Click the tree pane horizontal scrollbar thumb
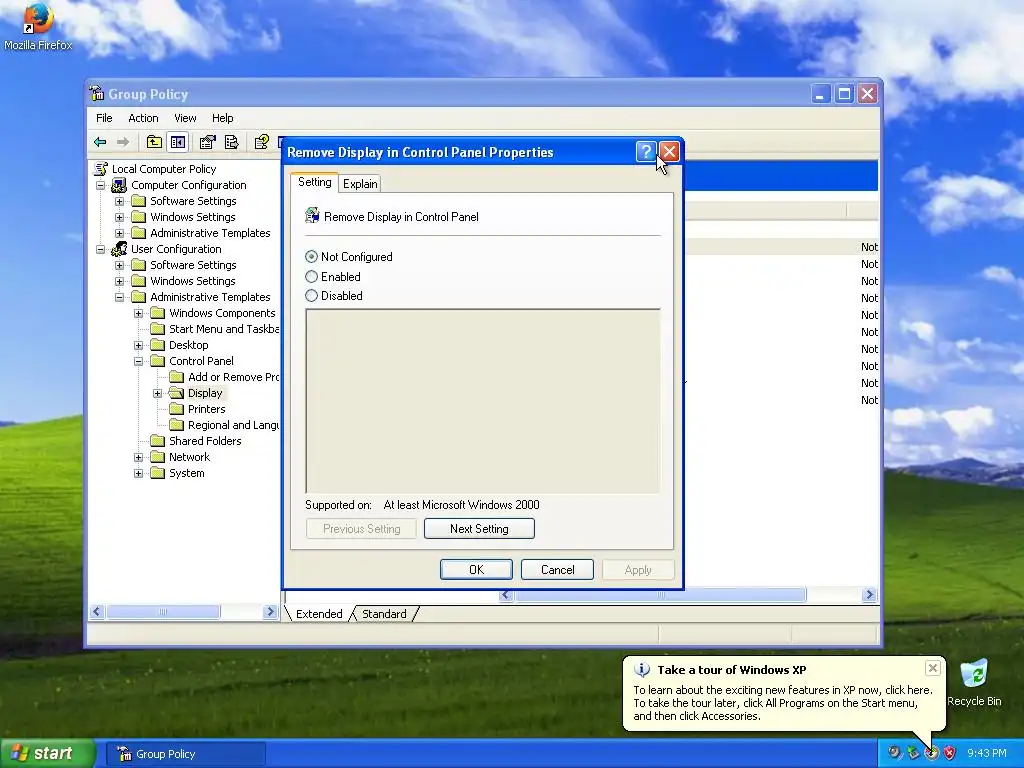 tap(163, 612)
